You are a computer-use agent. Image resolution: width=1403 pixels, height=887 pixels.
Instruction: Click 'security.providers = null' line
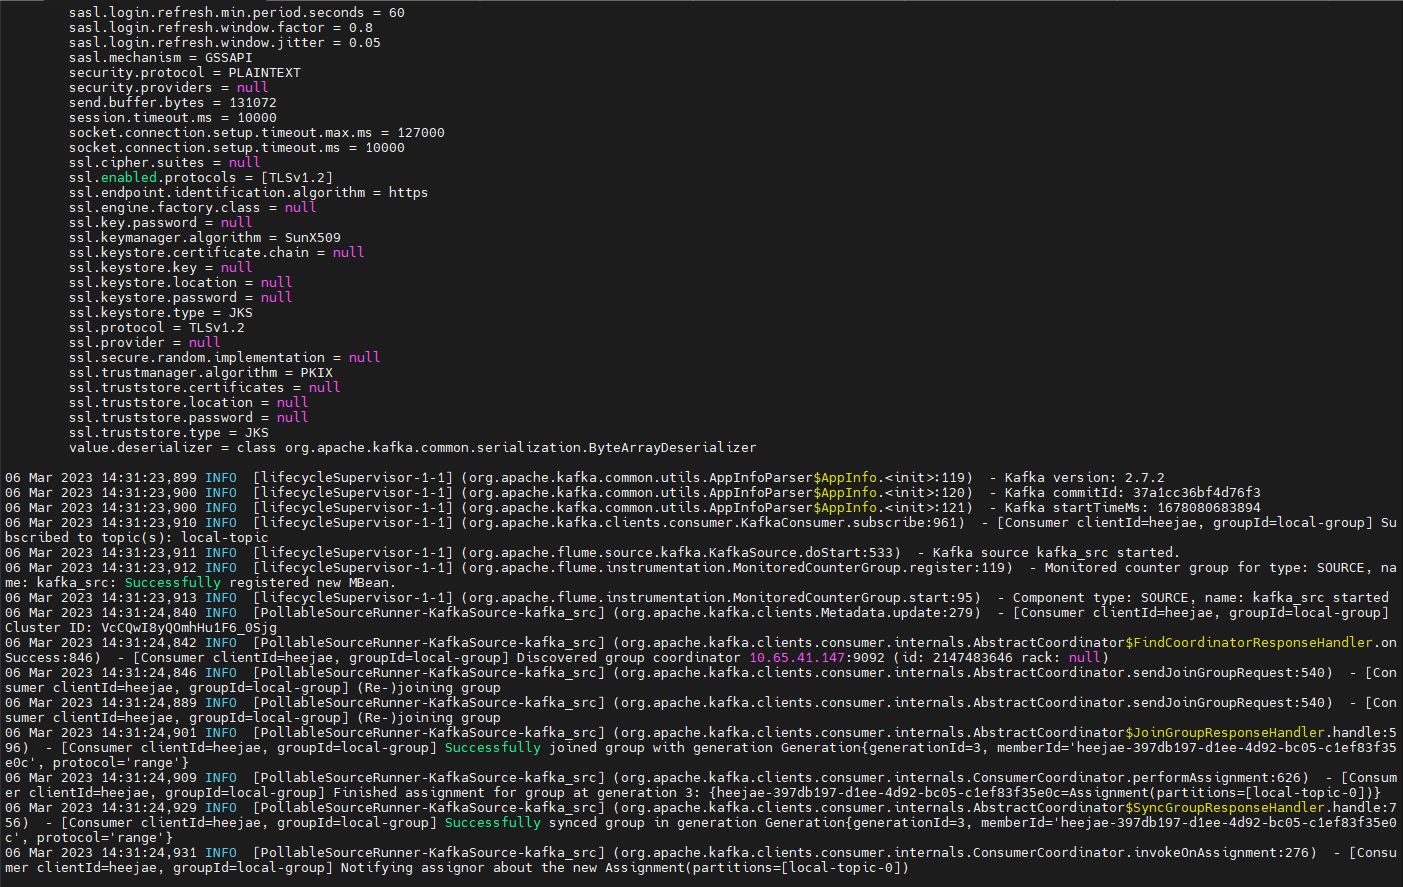pyautogui.click(x=169, y=88)
